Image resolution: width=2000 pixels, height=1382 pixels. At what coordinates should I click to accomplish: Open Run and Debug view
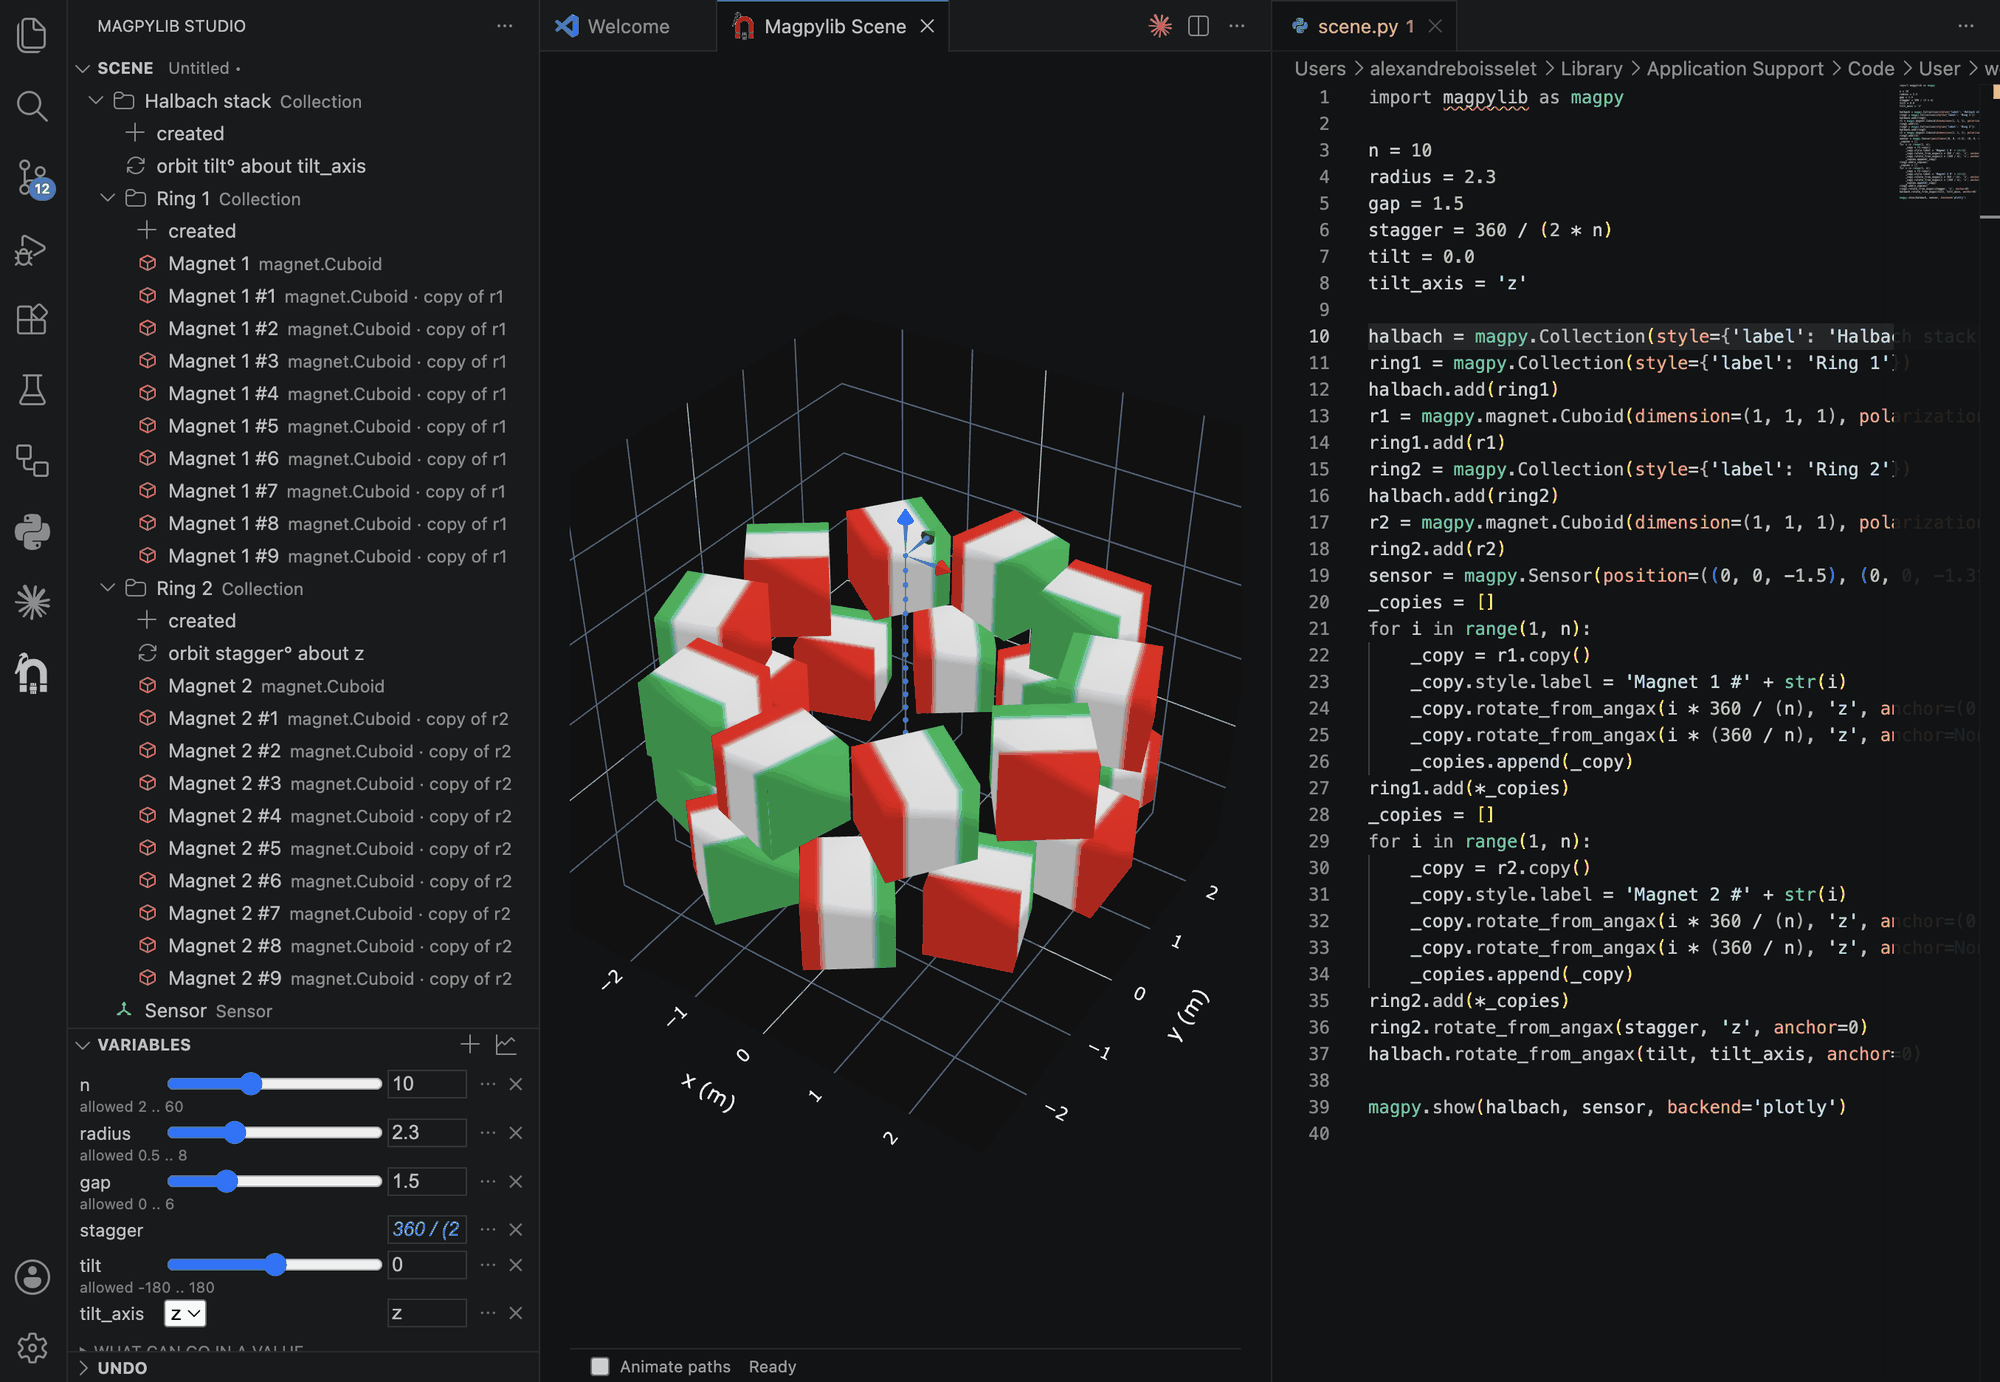(x=32, y=249)
